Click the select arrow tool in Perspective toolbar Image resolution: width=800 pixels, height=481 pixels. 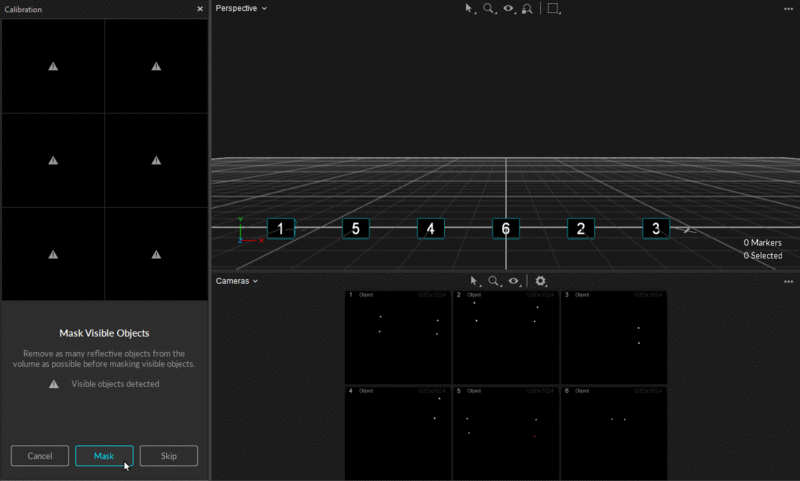(469, 8)
